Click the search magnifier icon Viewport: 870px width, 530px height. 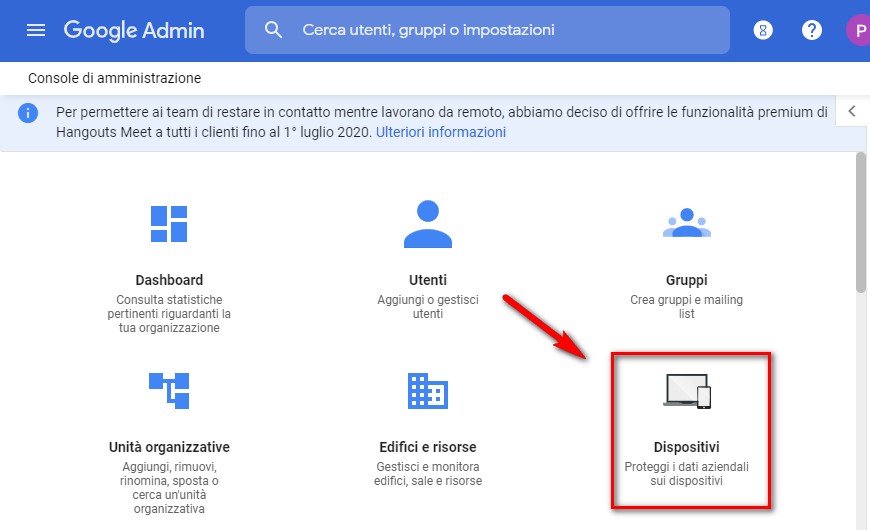click(273, 29)
